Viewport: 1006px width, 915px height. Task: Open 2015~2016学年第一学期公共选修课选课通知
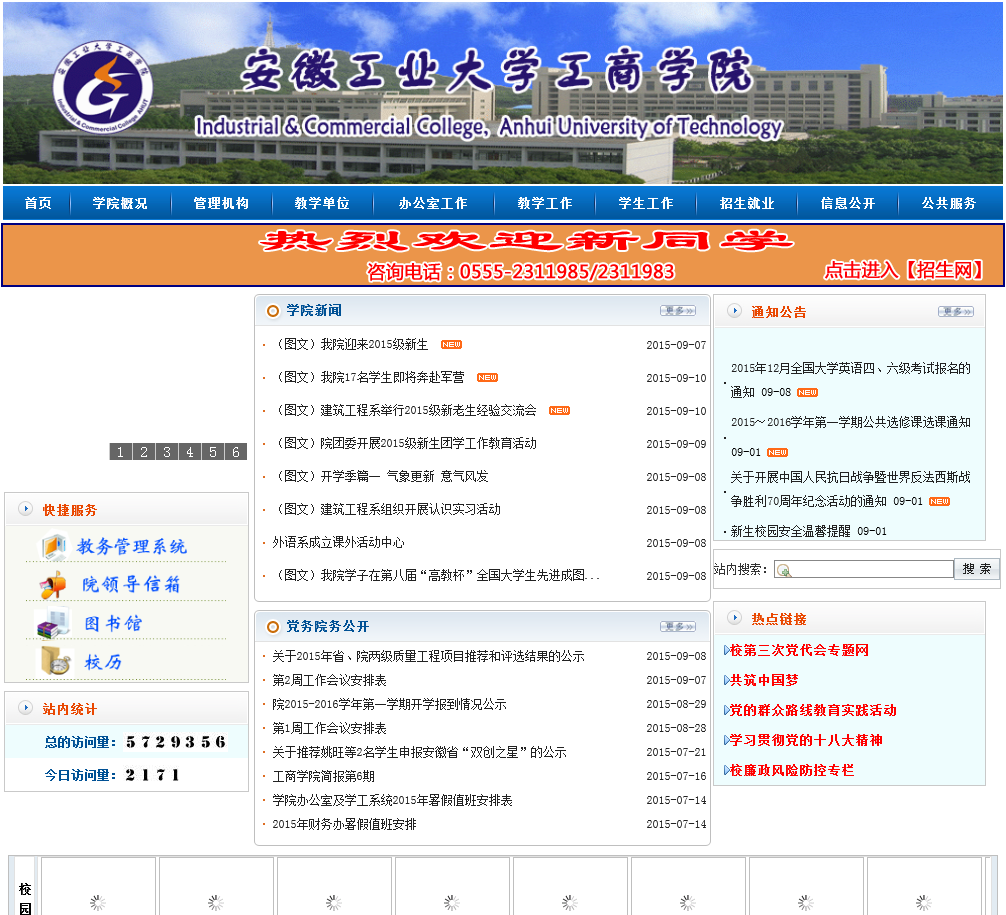[x=850, y=422]
